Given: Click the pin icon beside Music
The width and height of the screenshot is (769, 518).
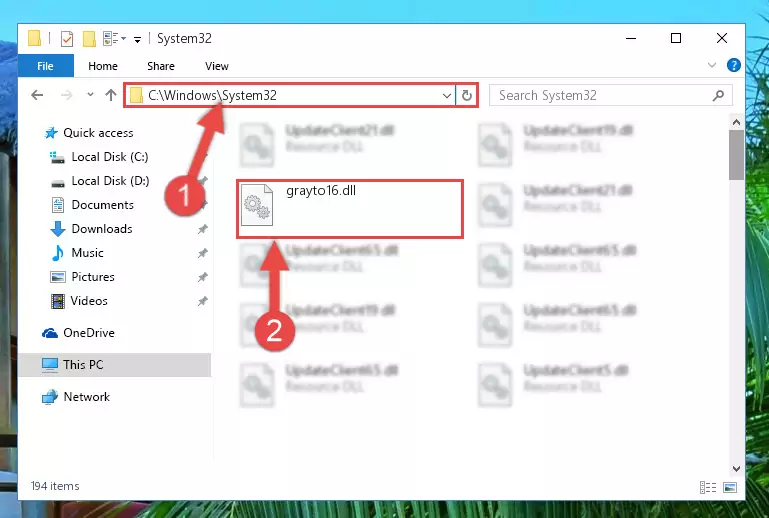Looking at the screenshot, I should coord(202,253).
